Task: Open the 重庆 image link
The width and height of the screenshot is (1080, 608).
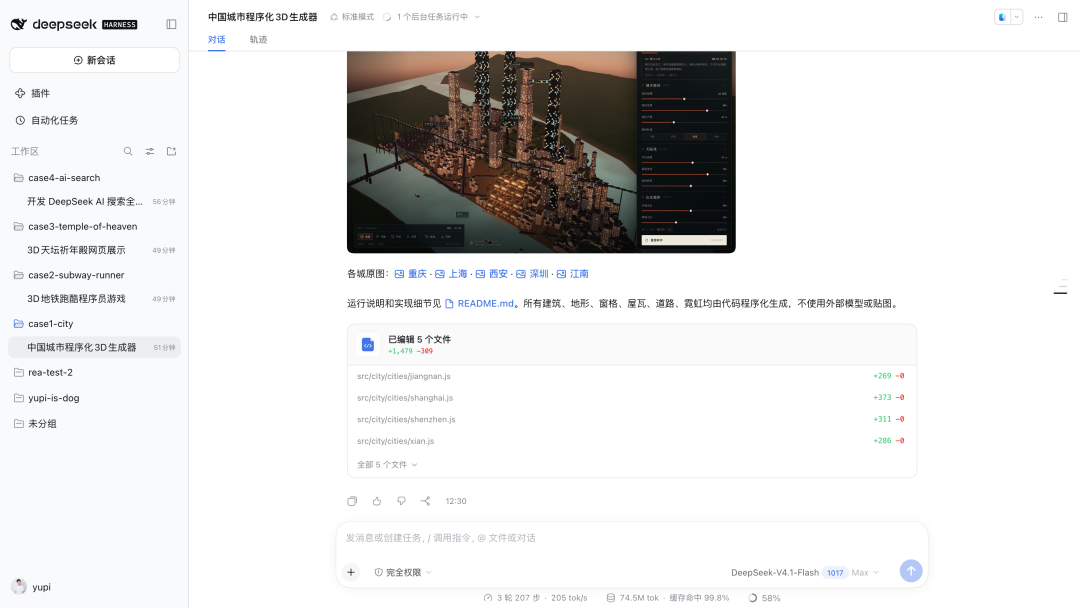Action: 411,273
